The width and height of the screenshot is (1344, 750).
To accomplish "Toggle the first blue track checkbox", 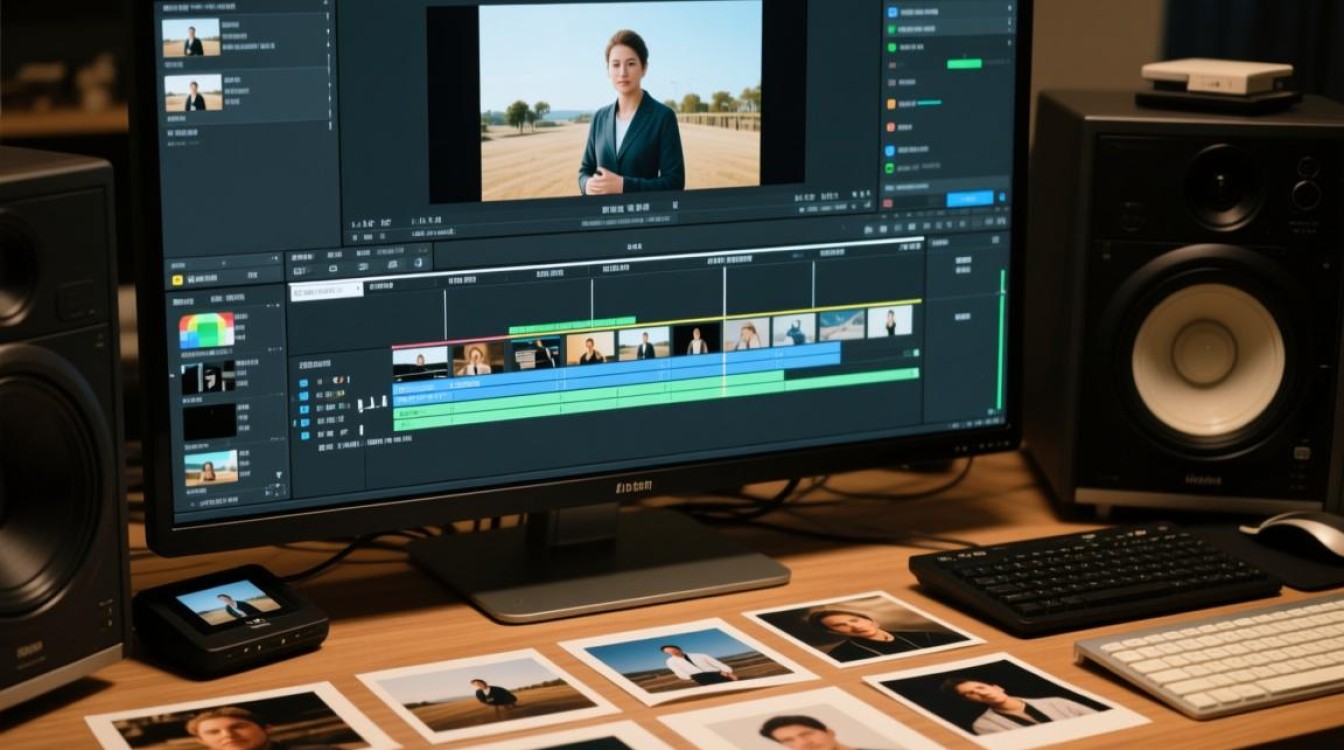I will 304,383.
